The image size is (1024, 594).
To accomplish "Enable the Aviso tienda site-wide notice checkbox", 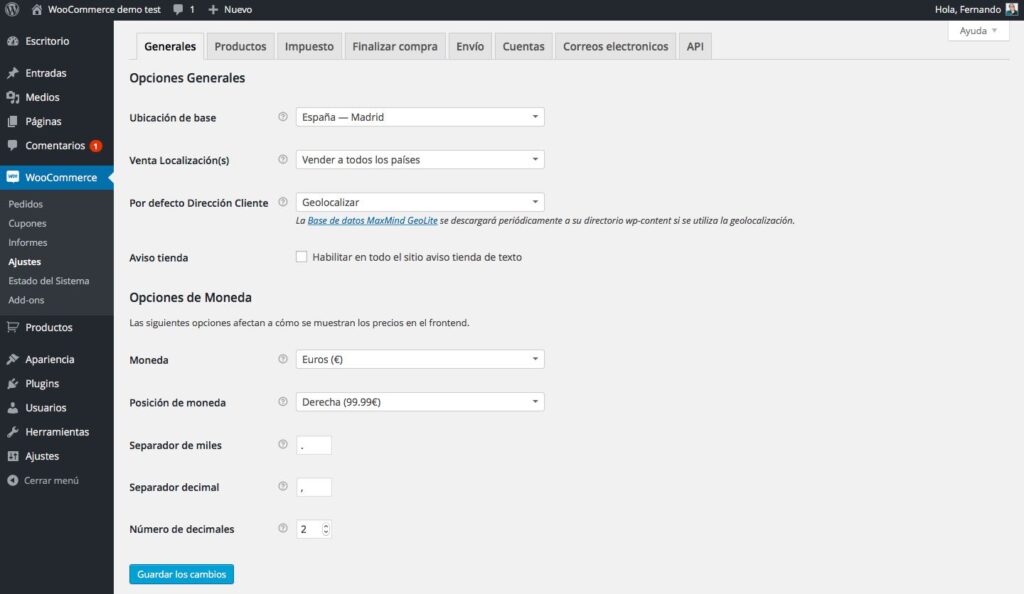I will click(301, 257).
